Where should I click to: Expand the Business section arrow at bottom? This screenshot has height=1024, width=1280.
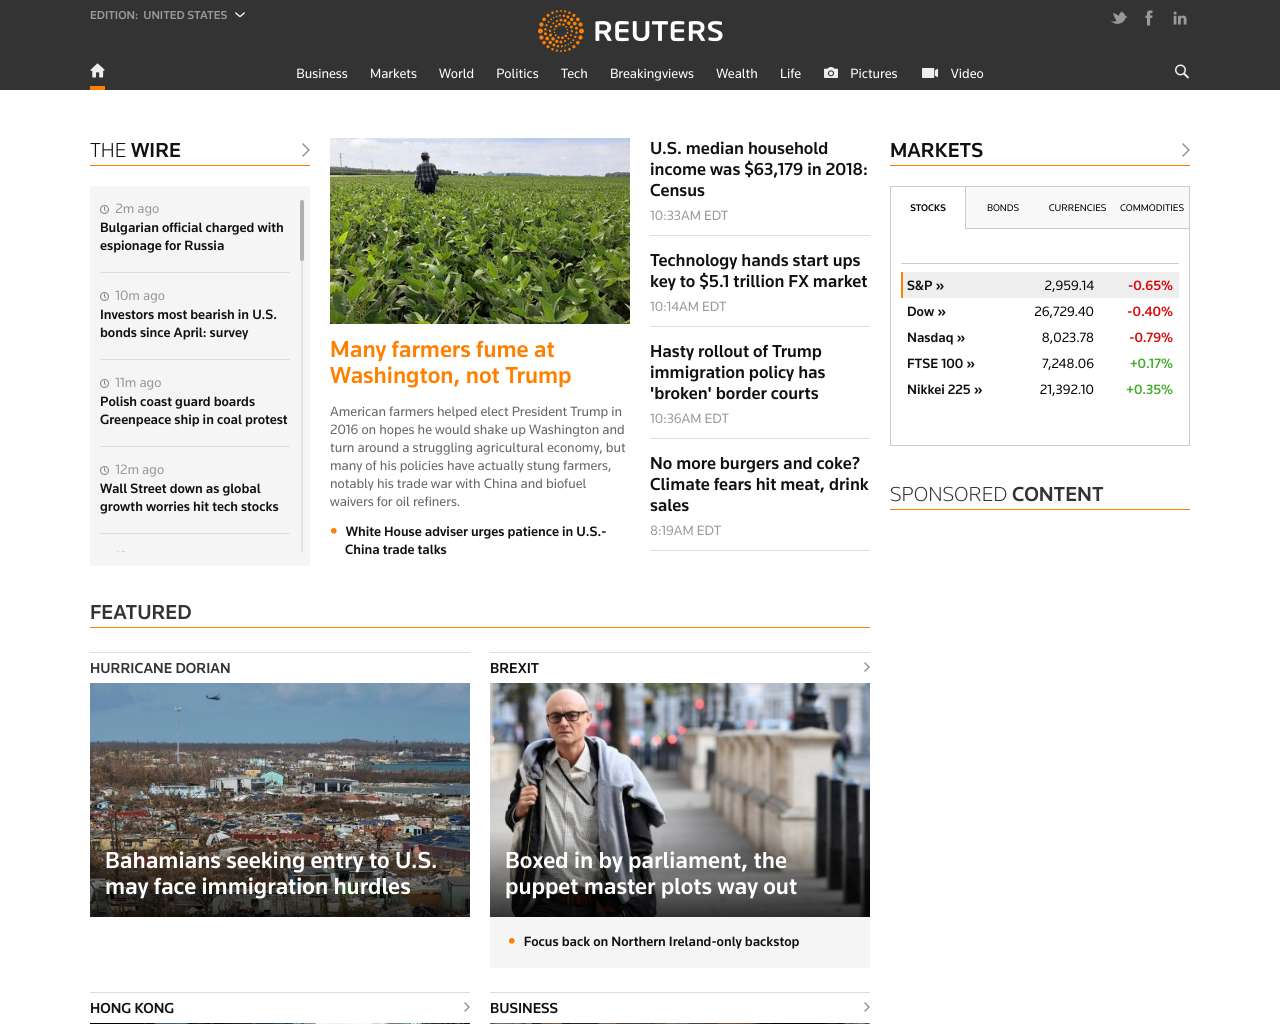pos(866,1007)
